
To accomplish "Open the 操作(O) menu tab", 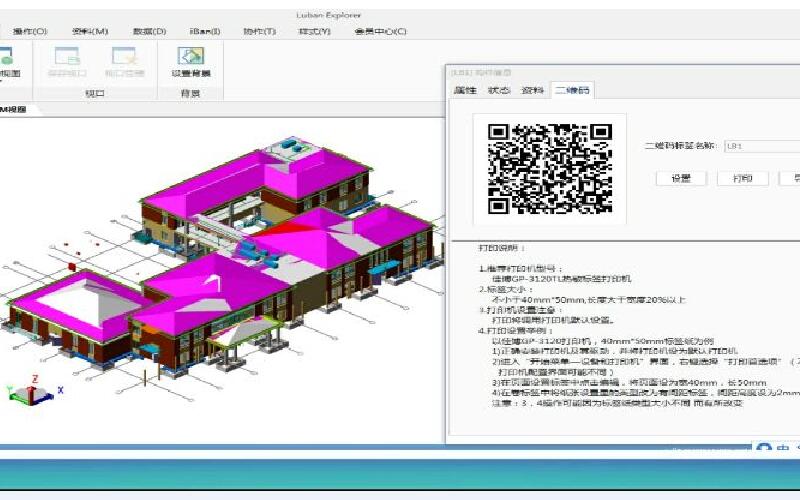I will coord(30,31).
